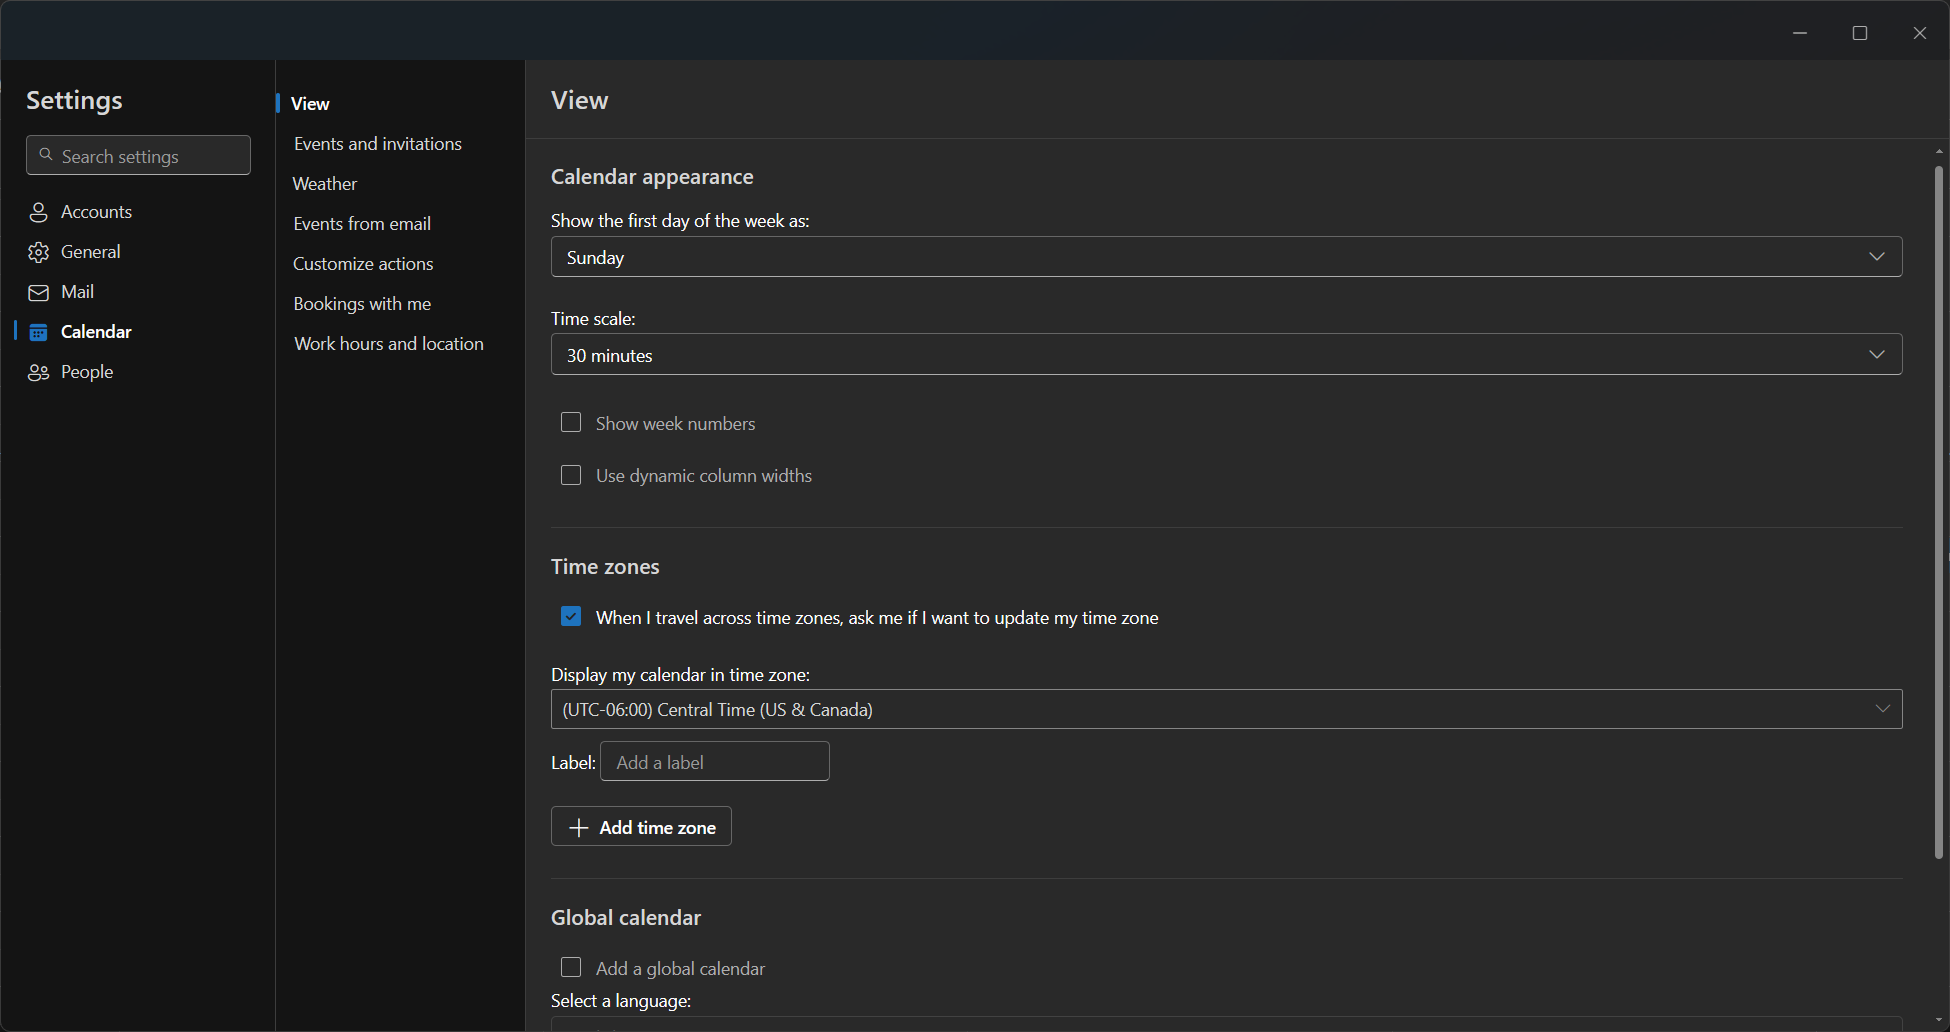
Task: Uncheck the travel across time zones checkbox
Action: (x=571, y=616)
